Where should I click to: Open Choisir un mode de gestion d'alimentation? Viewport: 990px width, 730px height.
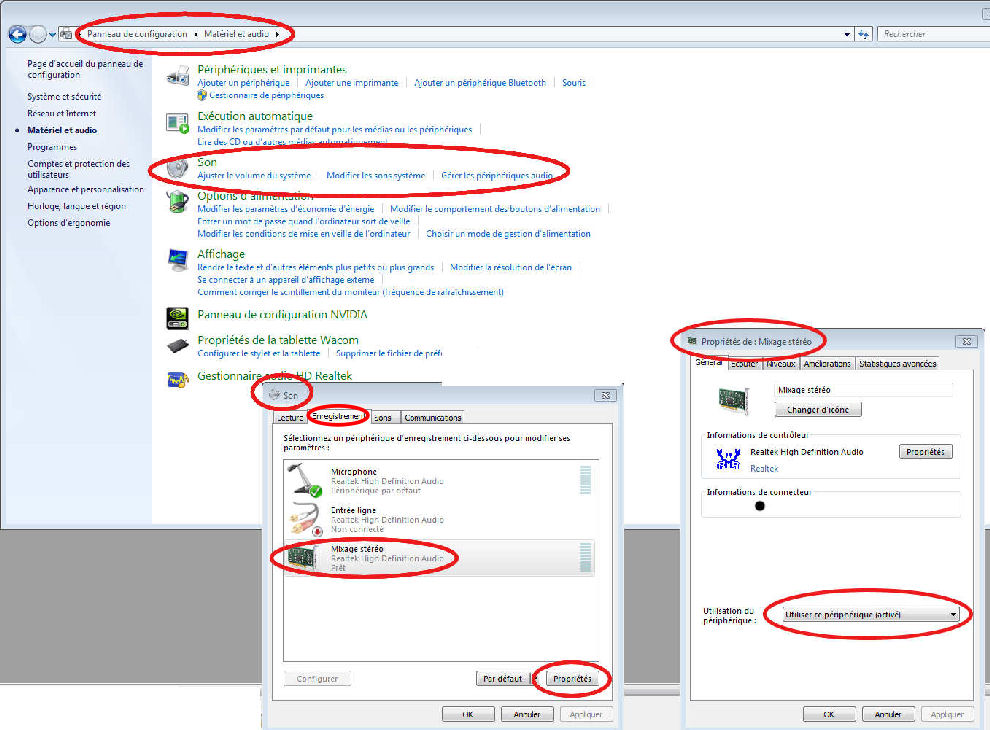pyautogui.click(x=508, y=234)
